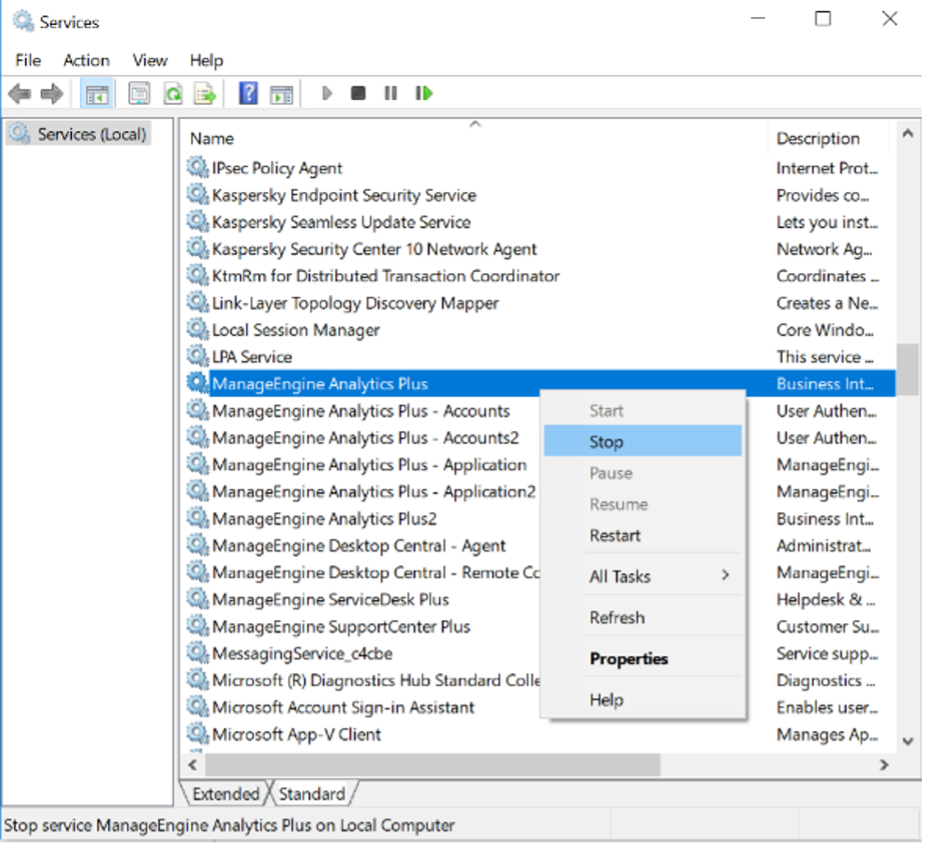
Task: Choose Stop in the context menu
Action: (x=642, y=441)
